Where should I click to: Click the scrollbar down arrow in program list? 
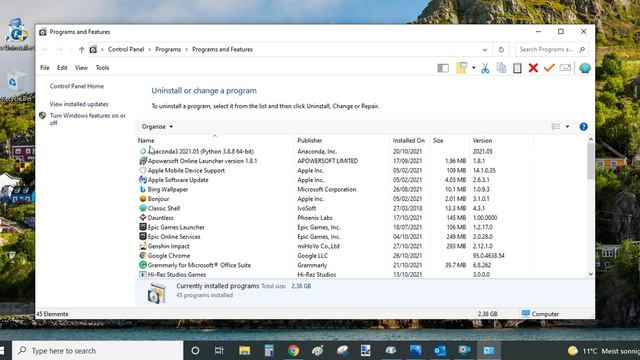590,274
